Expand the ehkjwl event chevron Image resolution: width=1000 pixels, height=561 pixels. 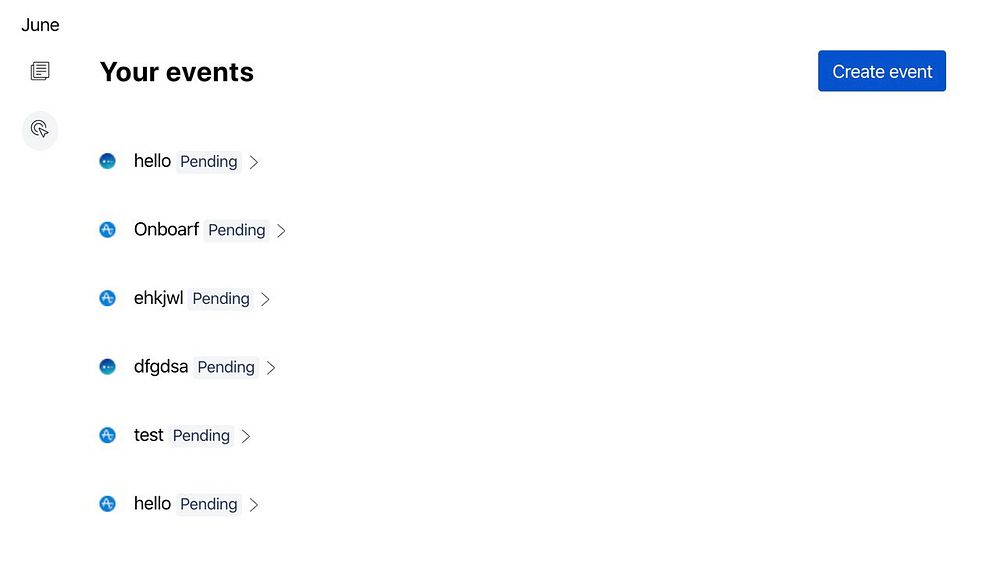[x=265, y=298]
